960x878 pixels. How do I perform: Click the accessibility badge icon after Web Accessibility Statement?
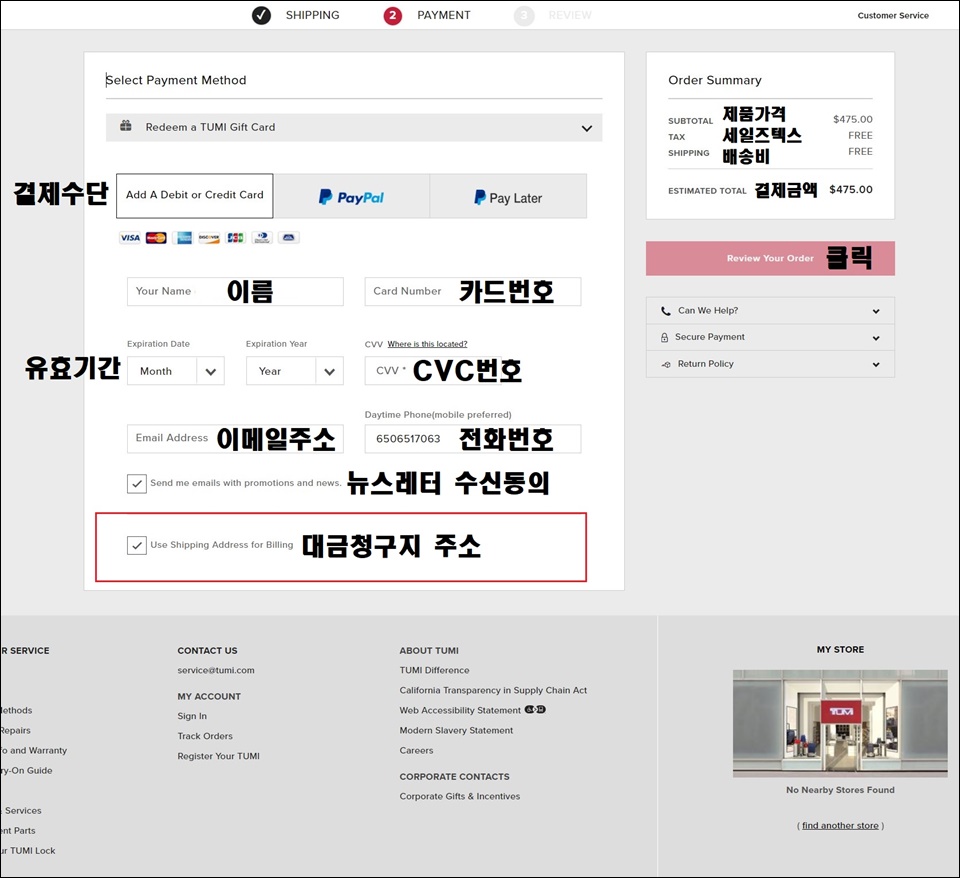535,710
